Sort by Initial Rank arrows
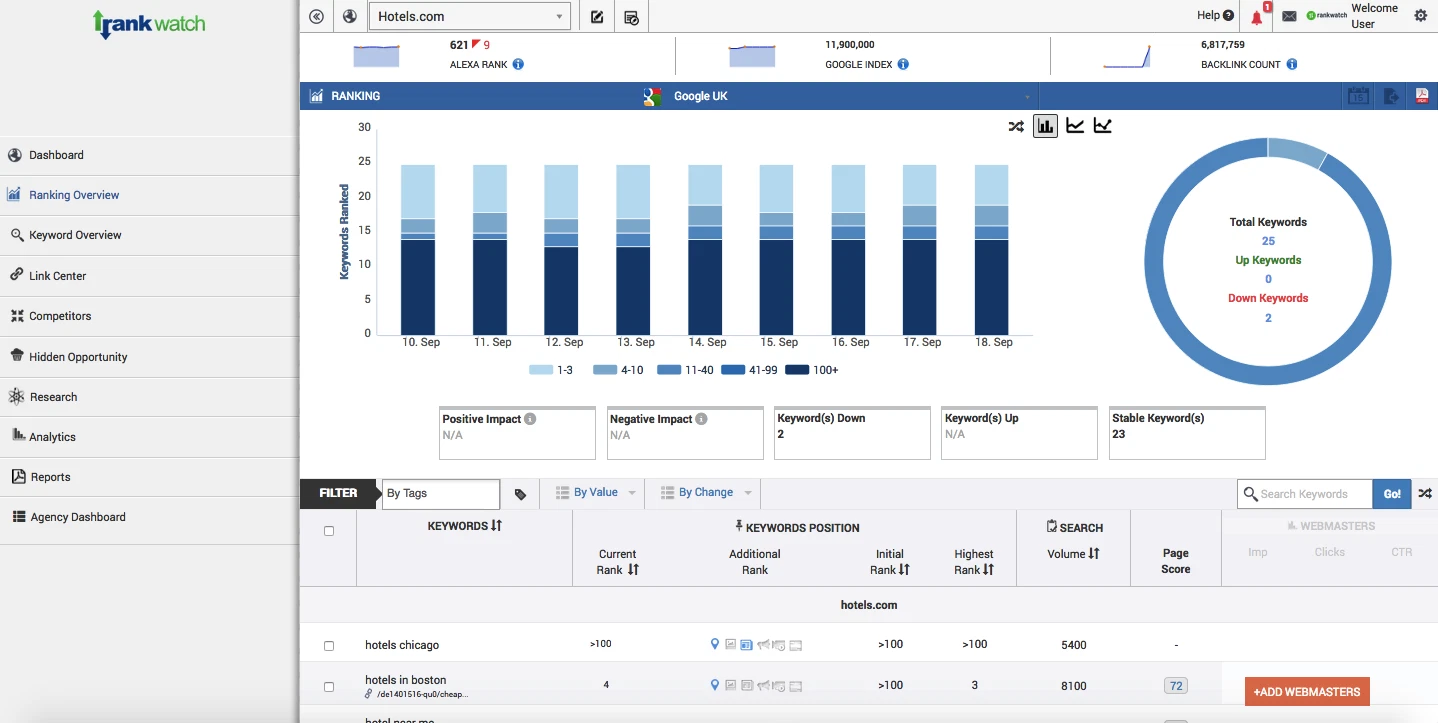1438x723 pixels. coord(904,570)
